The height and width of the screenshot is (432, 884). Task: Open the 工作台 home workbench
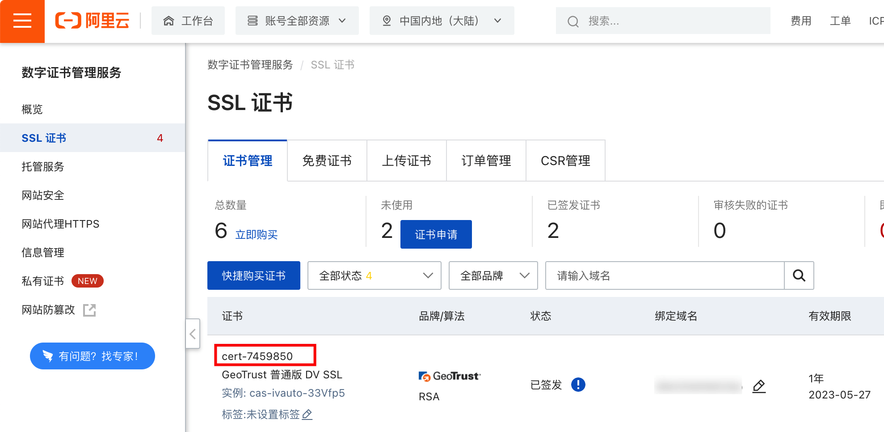coord(188,21)
